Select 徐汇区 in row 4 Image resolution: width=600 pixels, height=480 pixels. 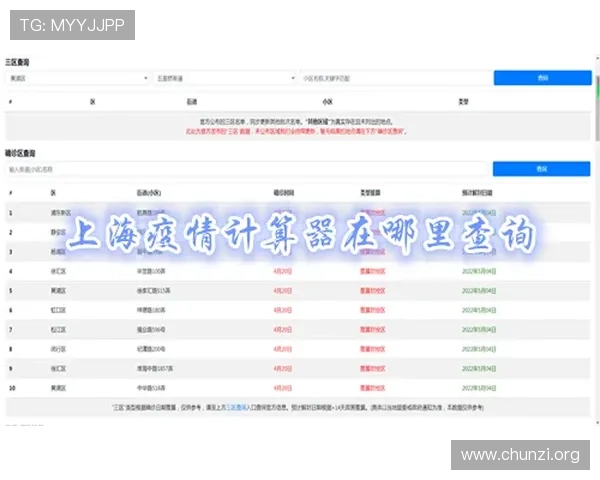tap(58, 271)
